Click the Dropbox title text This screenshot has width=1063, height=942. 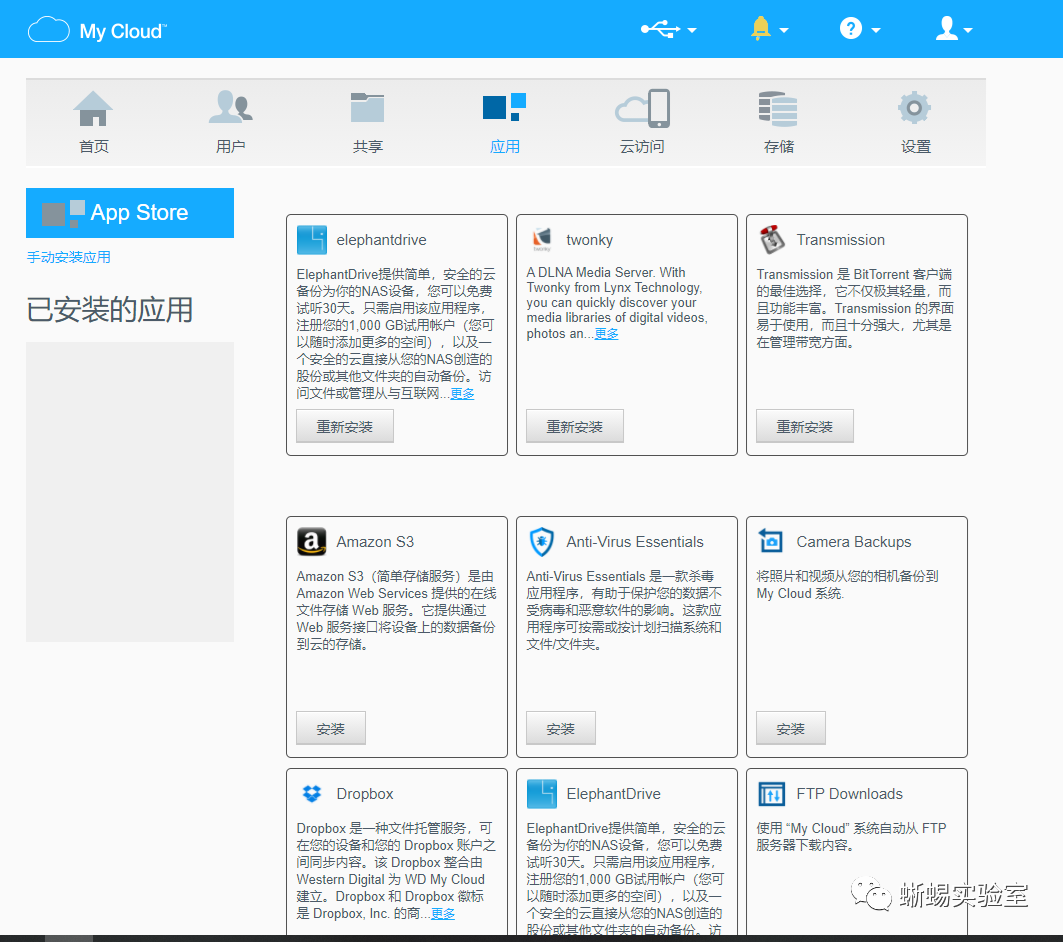click(365, 794)
